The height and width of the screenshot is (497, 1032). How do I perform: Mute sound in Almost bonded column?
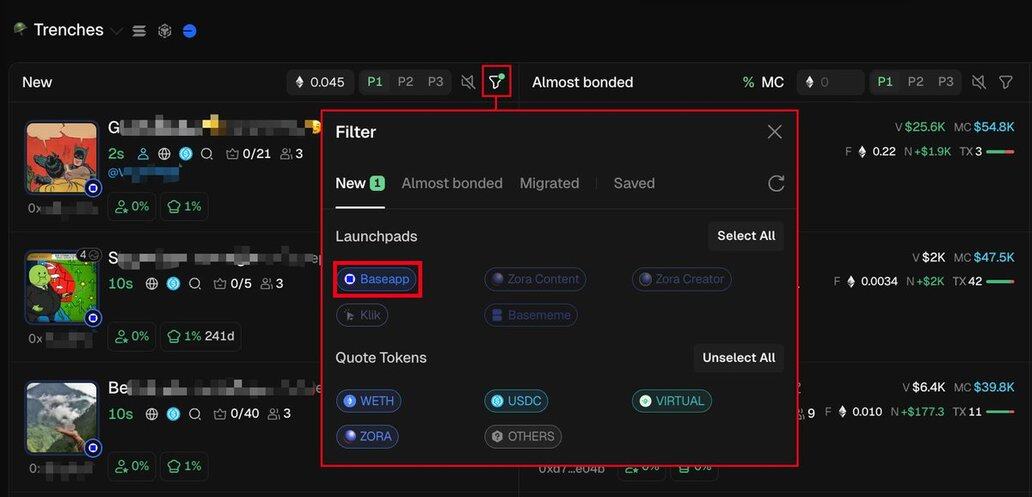[x=979, y=82]
